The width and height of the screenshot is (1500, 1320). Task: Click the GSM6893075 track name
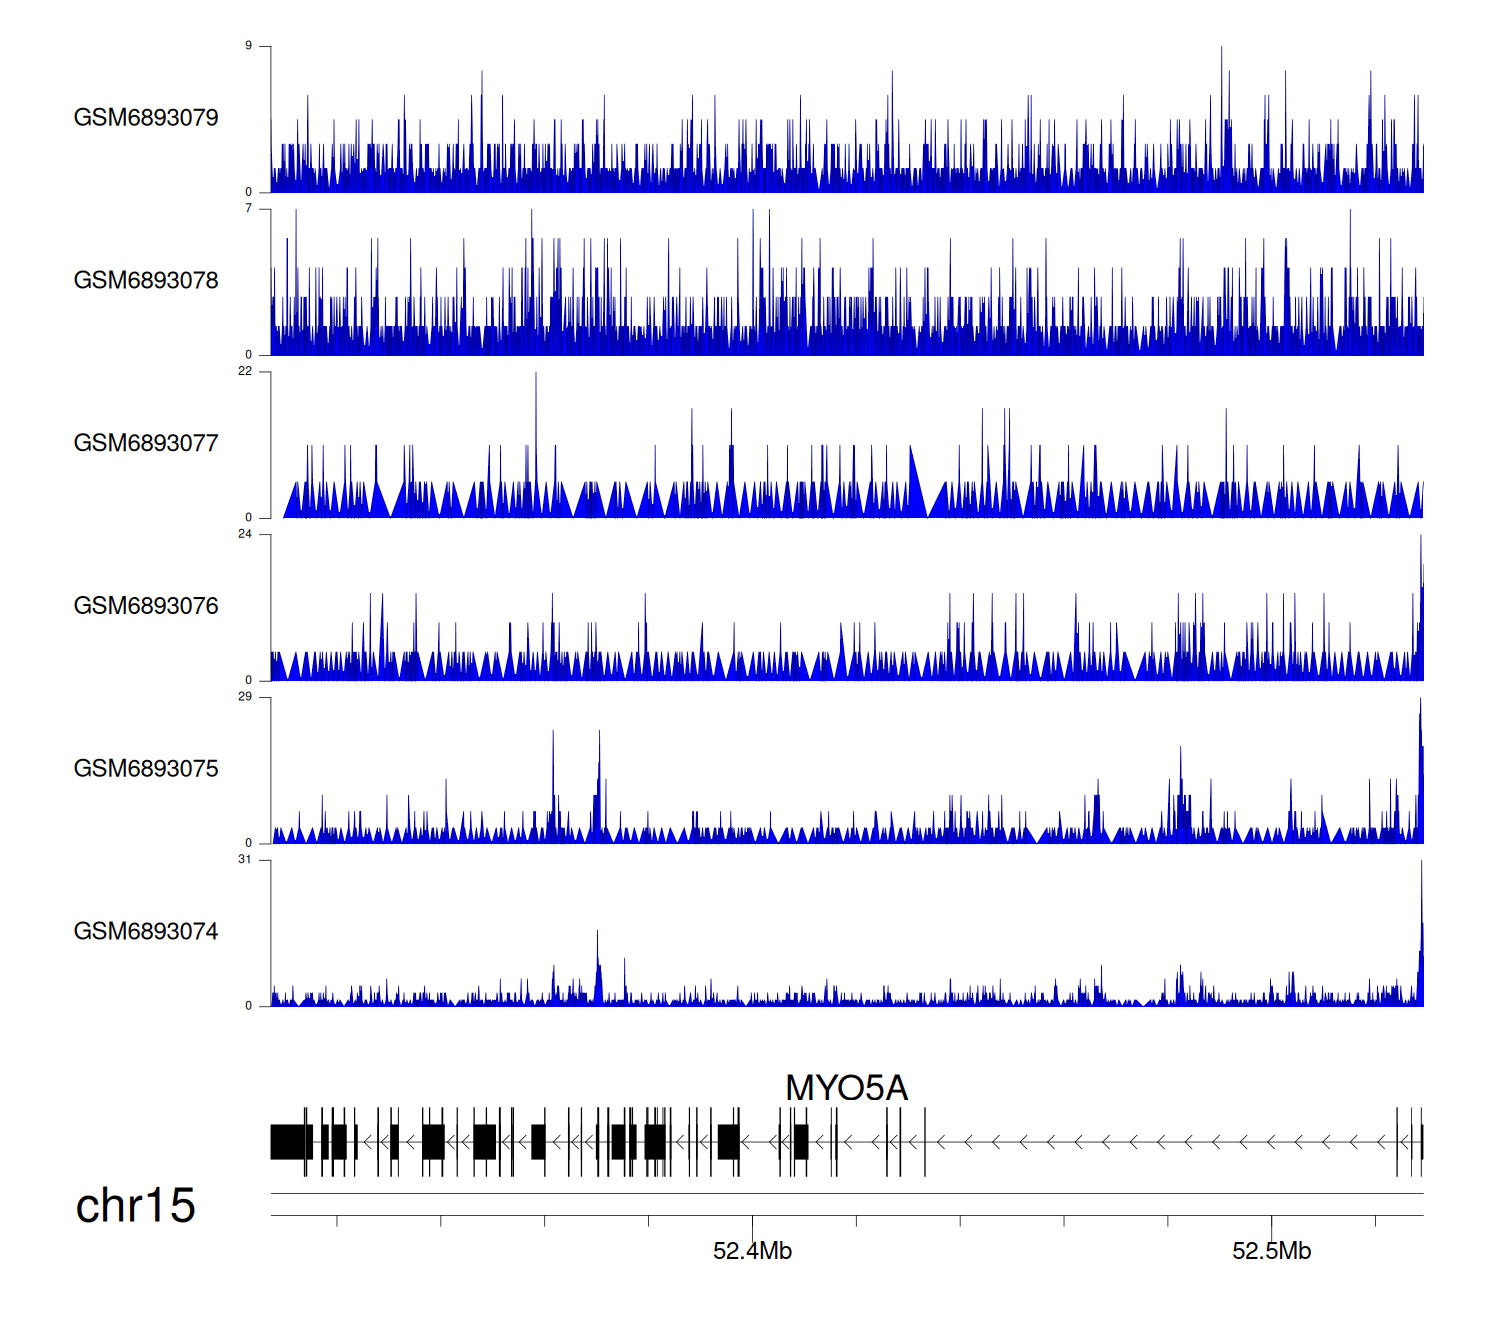(146, 769)
